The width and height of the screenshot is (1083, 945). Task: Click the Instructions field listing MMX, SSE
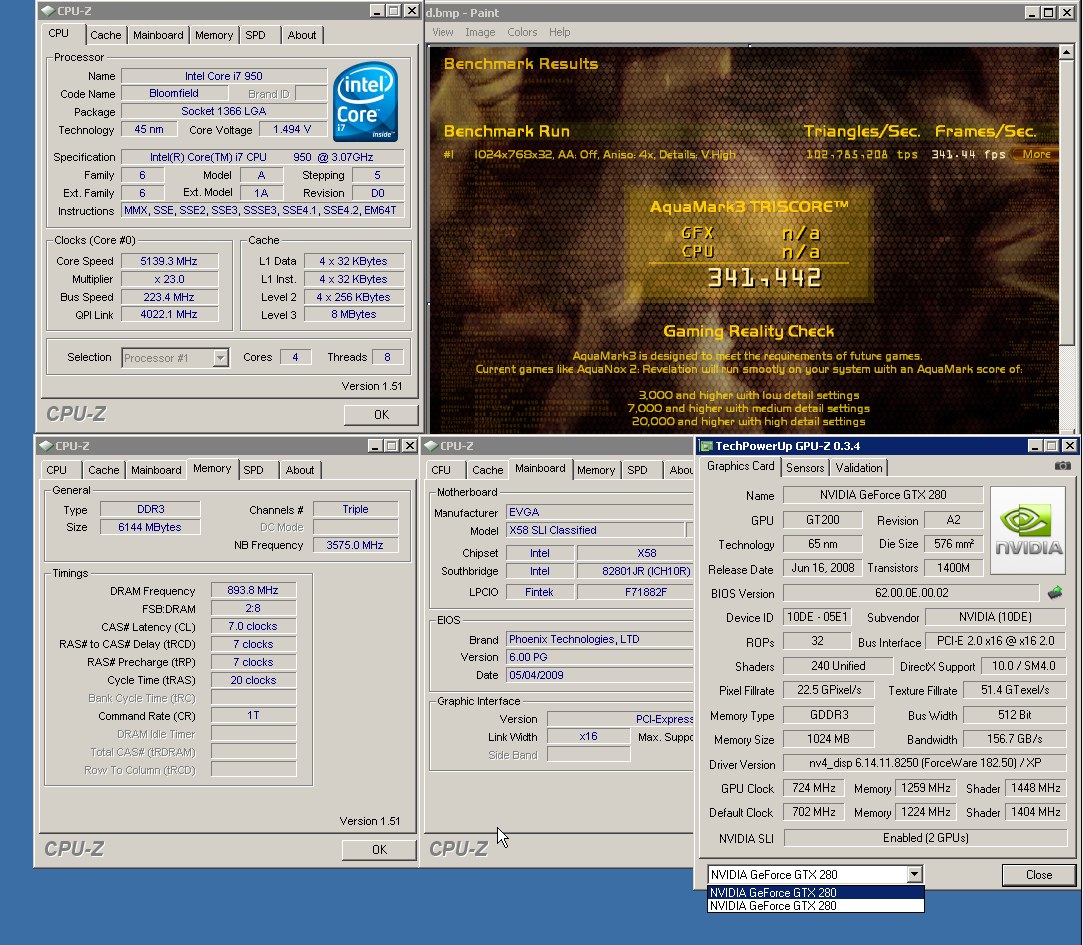(x=262, y=211)
